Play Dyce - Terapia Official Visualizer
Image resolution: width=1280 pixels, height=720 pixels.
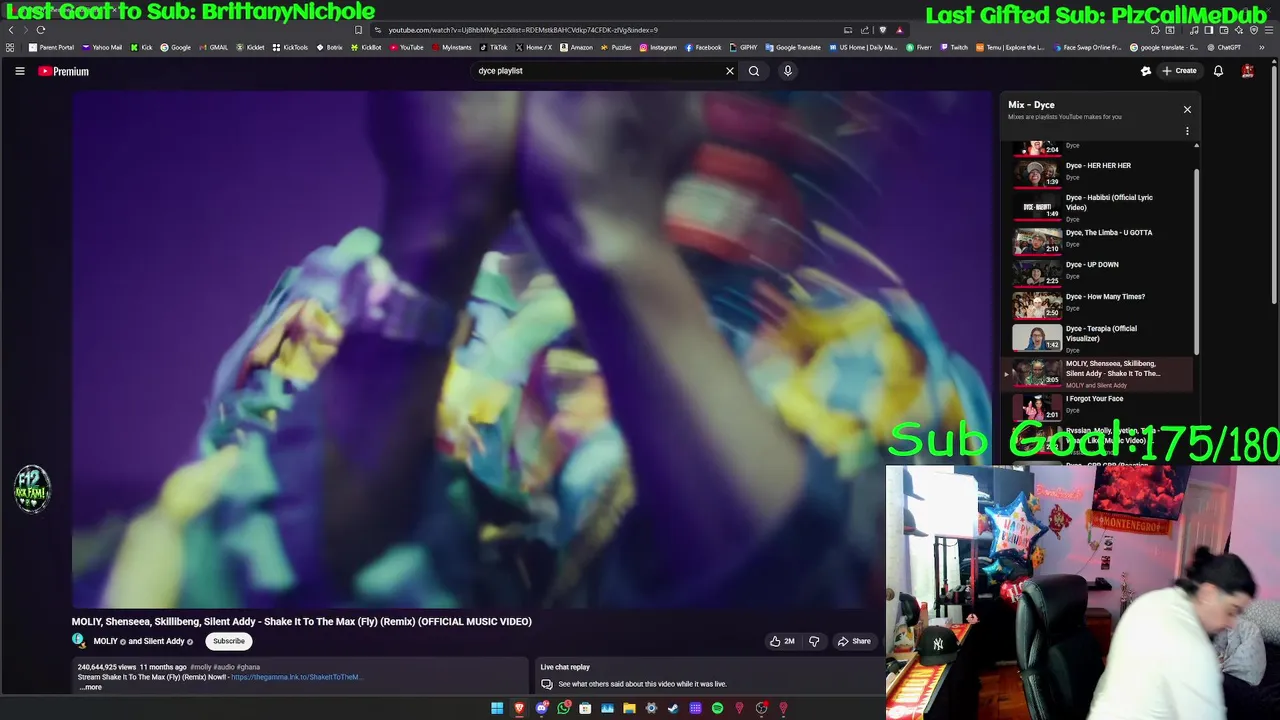(1098, 337)
